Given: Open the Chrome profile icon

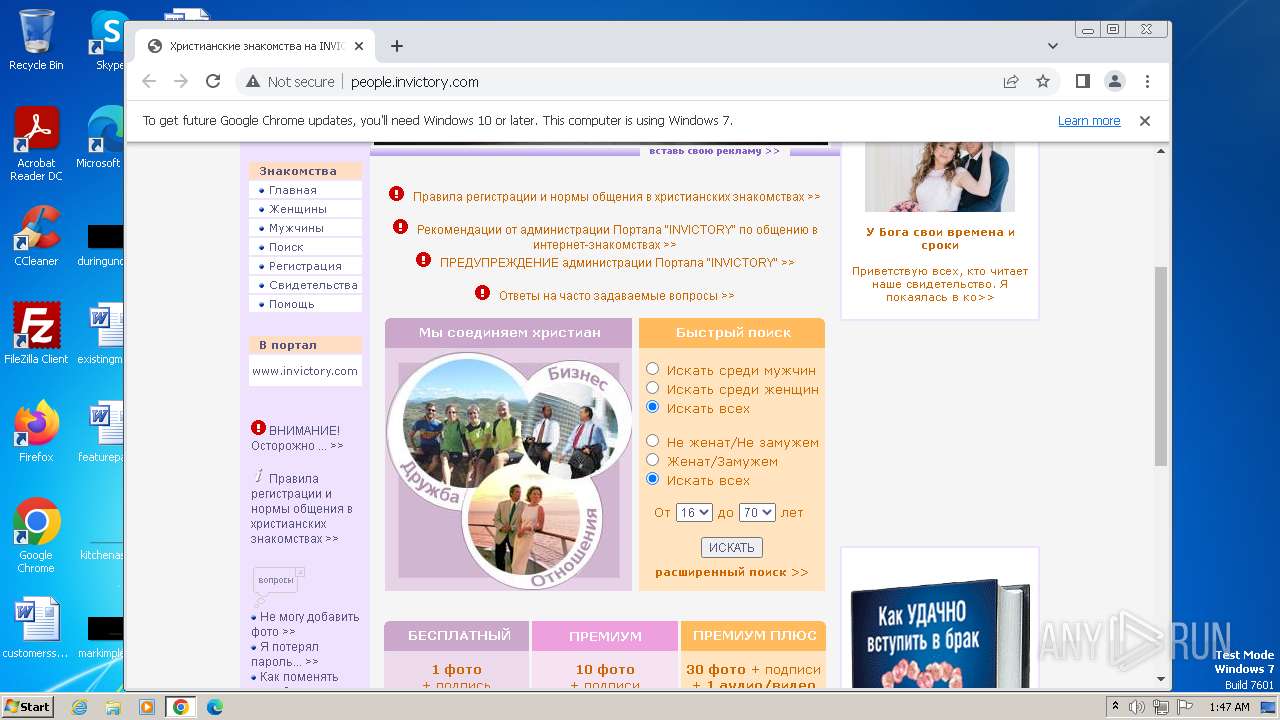Looking at the screenshot, I should click(x=1115, y=82).
